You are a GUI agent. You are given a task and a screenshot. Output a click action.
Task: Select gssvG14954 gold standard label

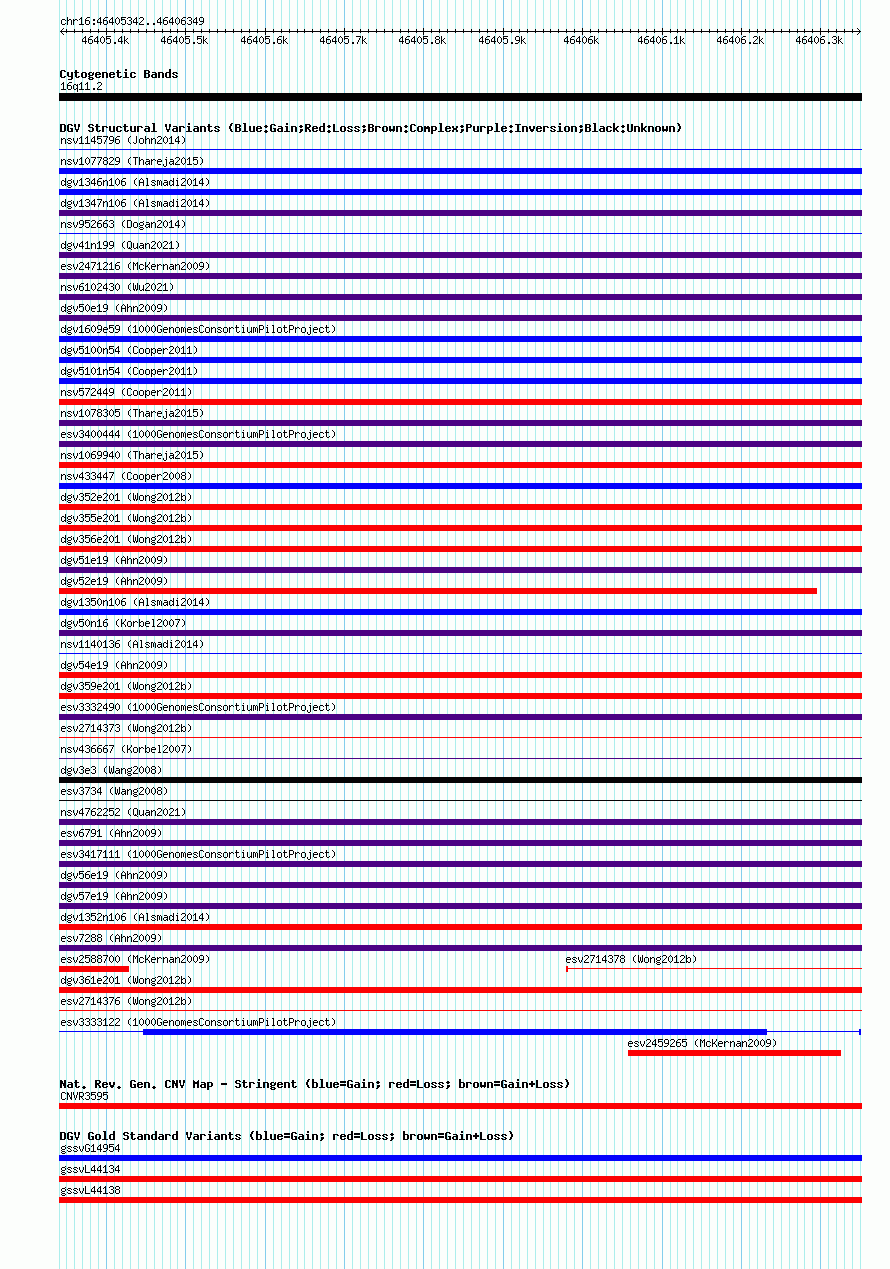pyautogui.click(x=90, y=1148)
